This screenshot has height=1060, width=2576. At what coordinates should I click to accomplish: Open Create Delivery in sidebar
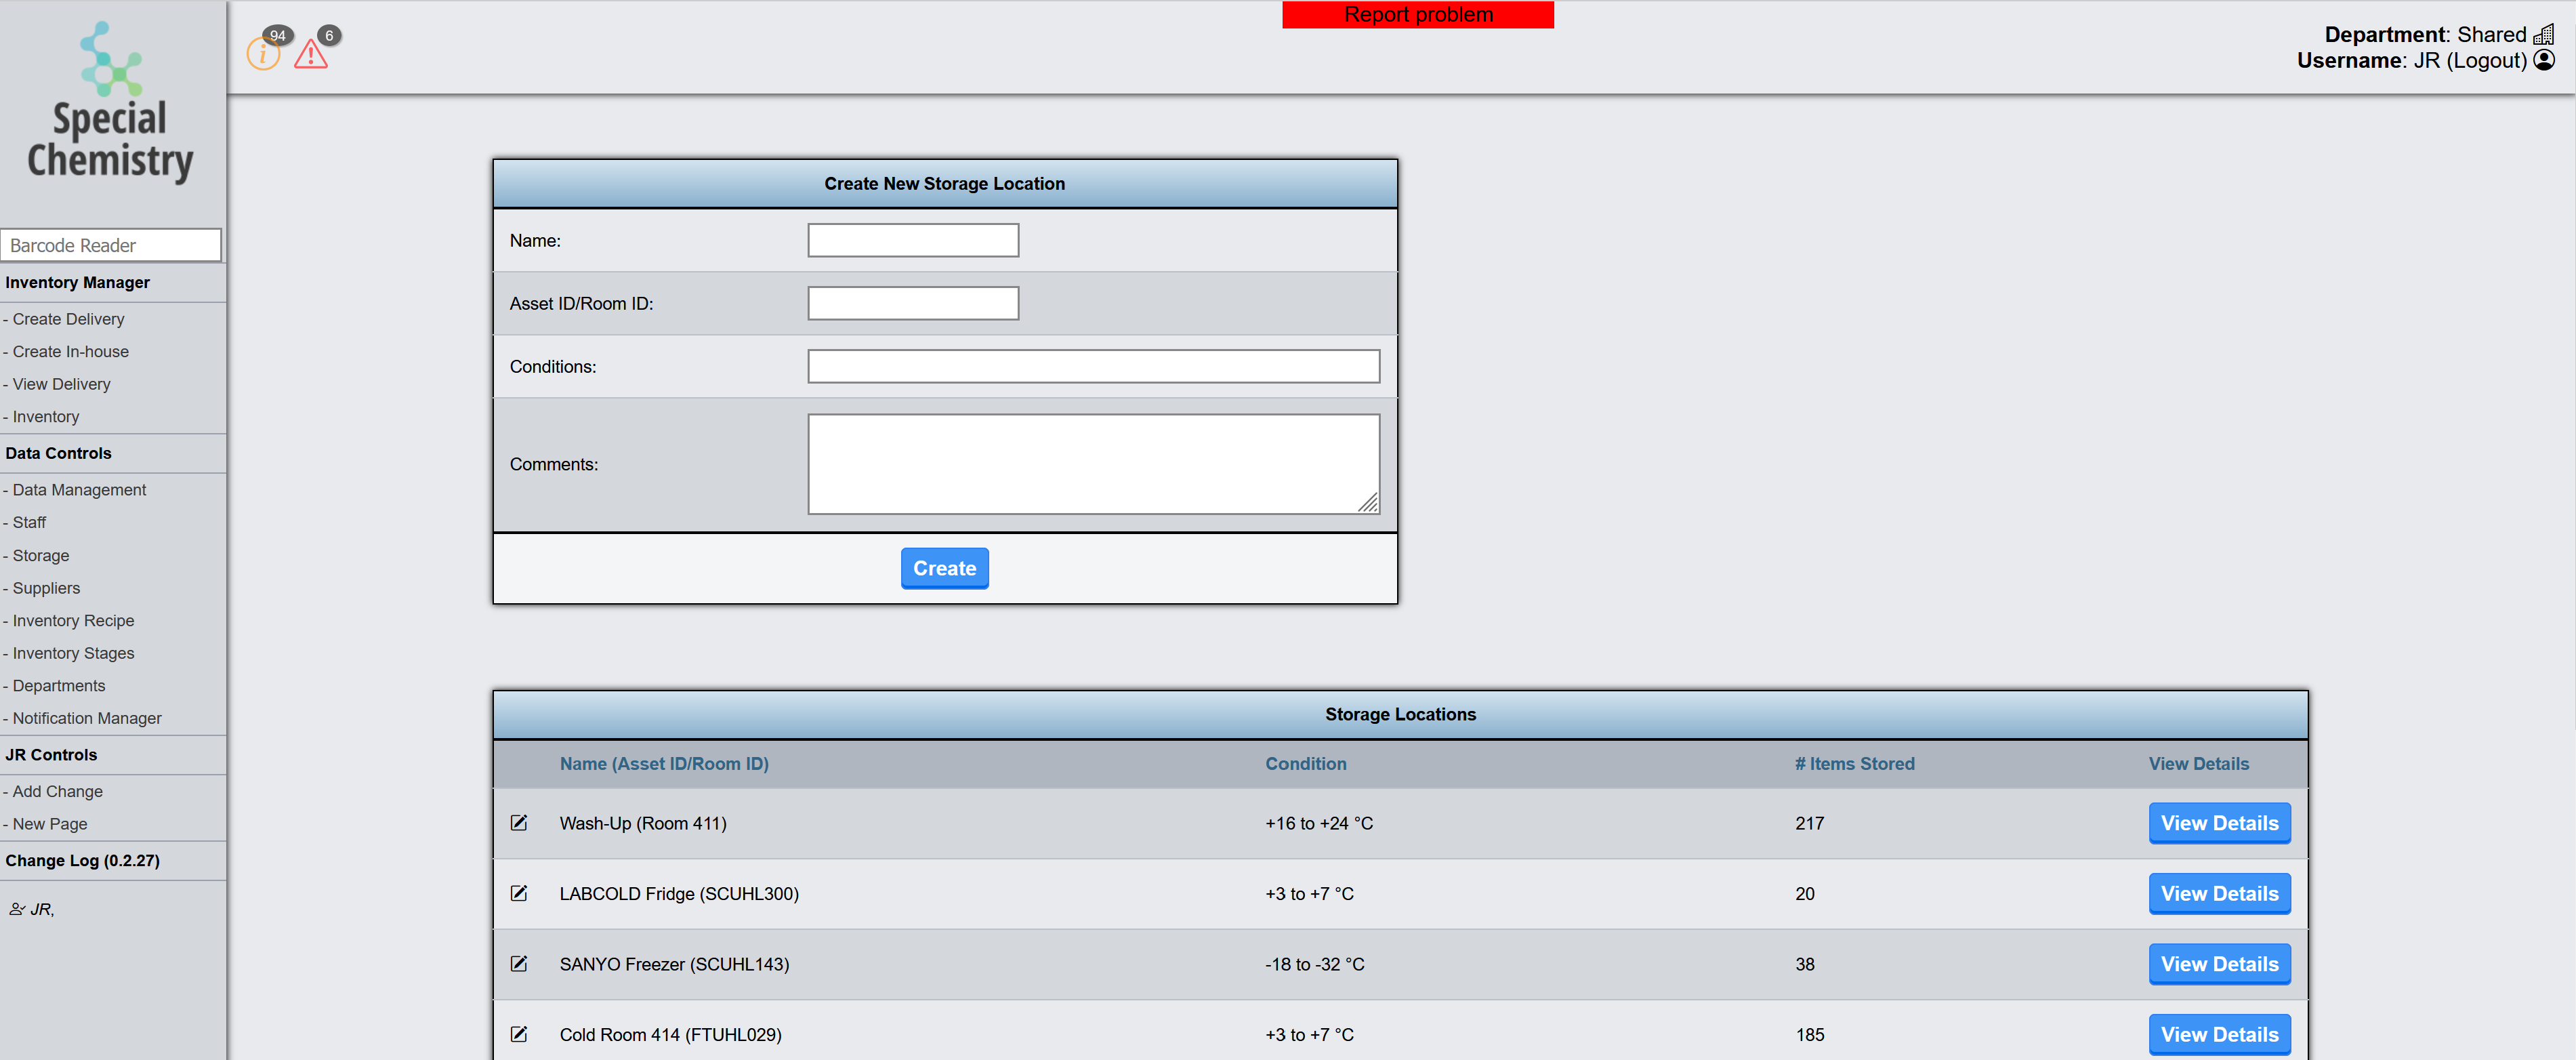[x=68, y=319]
